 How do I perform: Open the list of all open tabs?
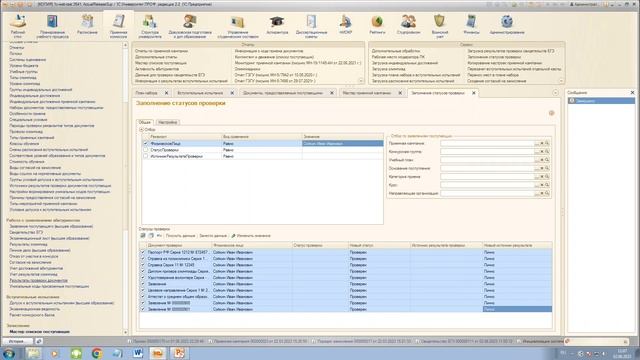point(555,93)
